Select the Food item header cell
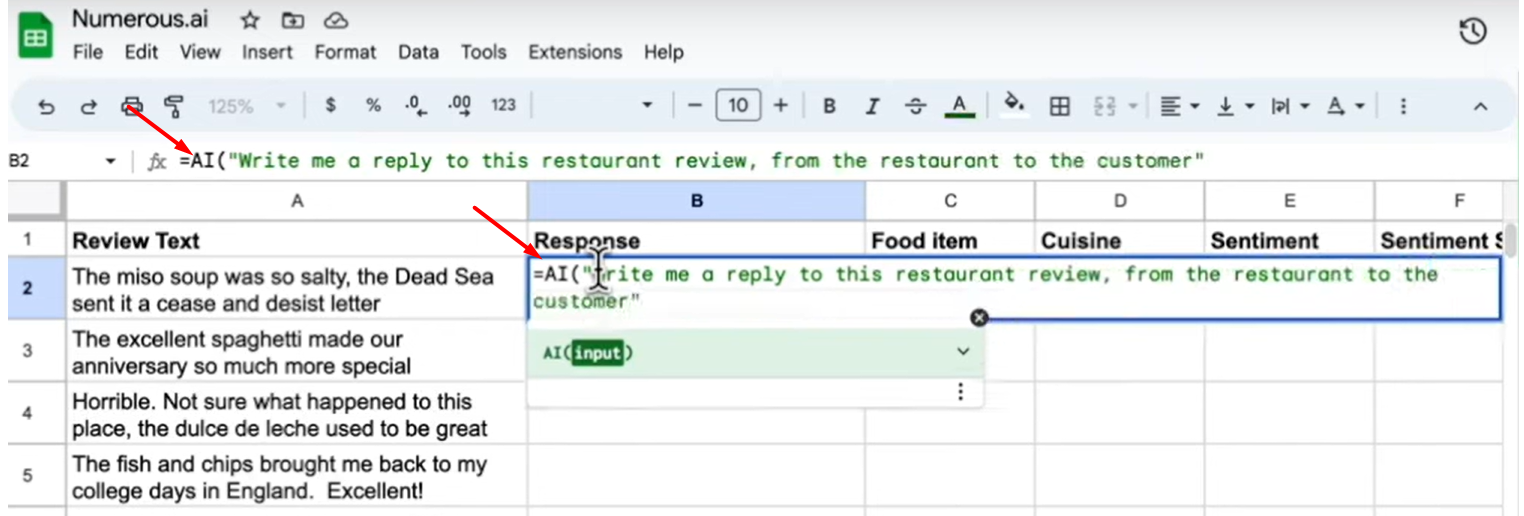Image resolution: width=1524 pixels, height=516 pixels. 950,240
